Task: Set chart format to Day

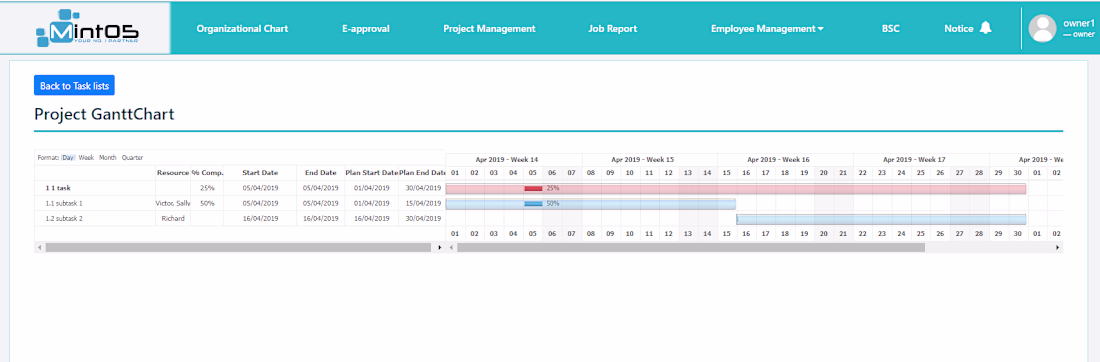Action: (68, 158)
